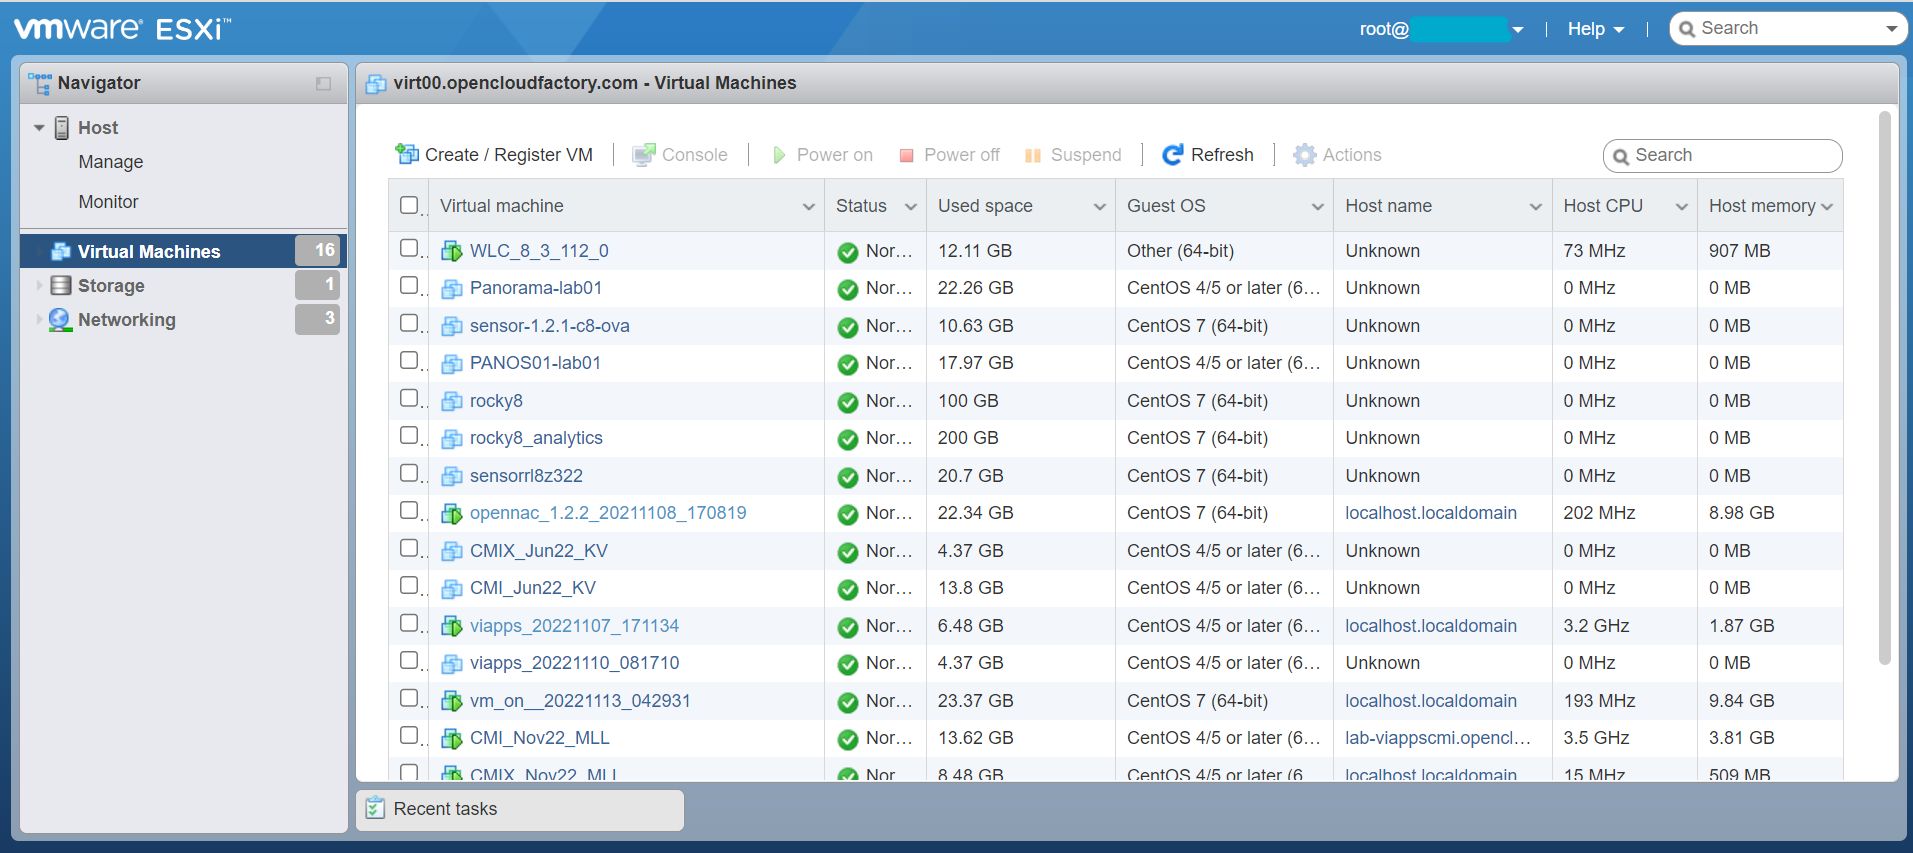The width and height of the screenshot is (1913, 853).
Task: Click the Storage datastore icon in Navigator
Action: pyautogui.click(x=61, y=285)
